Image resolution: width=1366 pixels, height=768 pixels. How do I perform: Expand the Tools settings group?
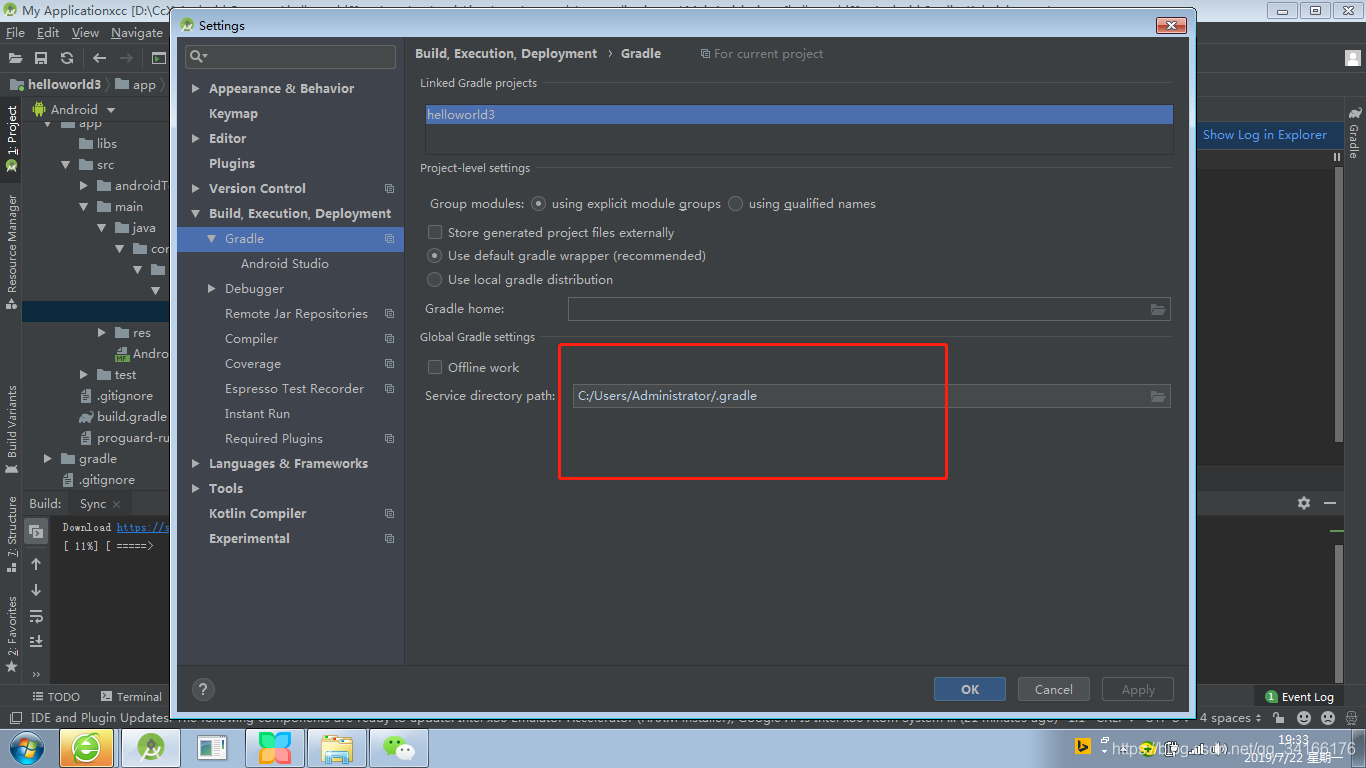tap(196, 489)
